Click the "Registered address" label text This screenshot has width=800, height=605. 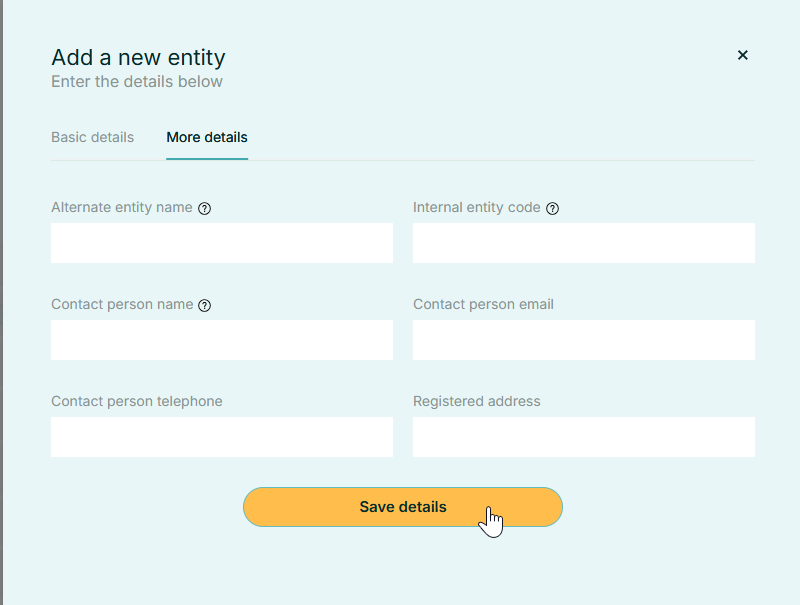point(476,402)
